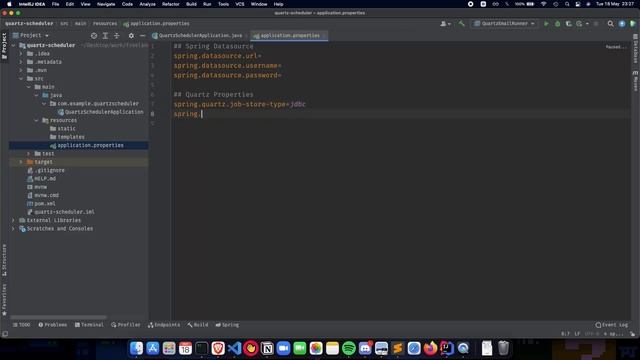The width and height of the screenshot is (640, 360).
Task: Click the locate-in-project target icon in the Project panel
Action: coord(94,36)
